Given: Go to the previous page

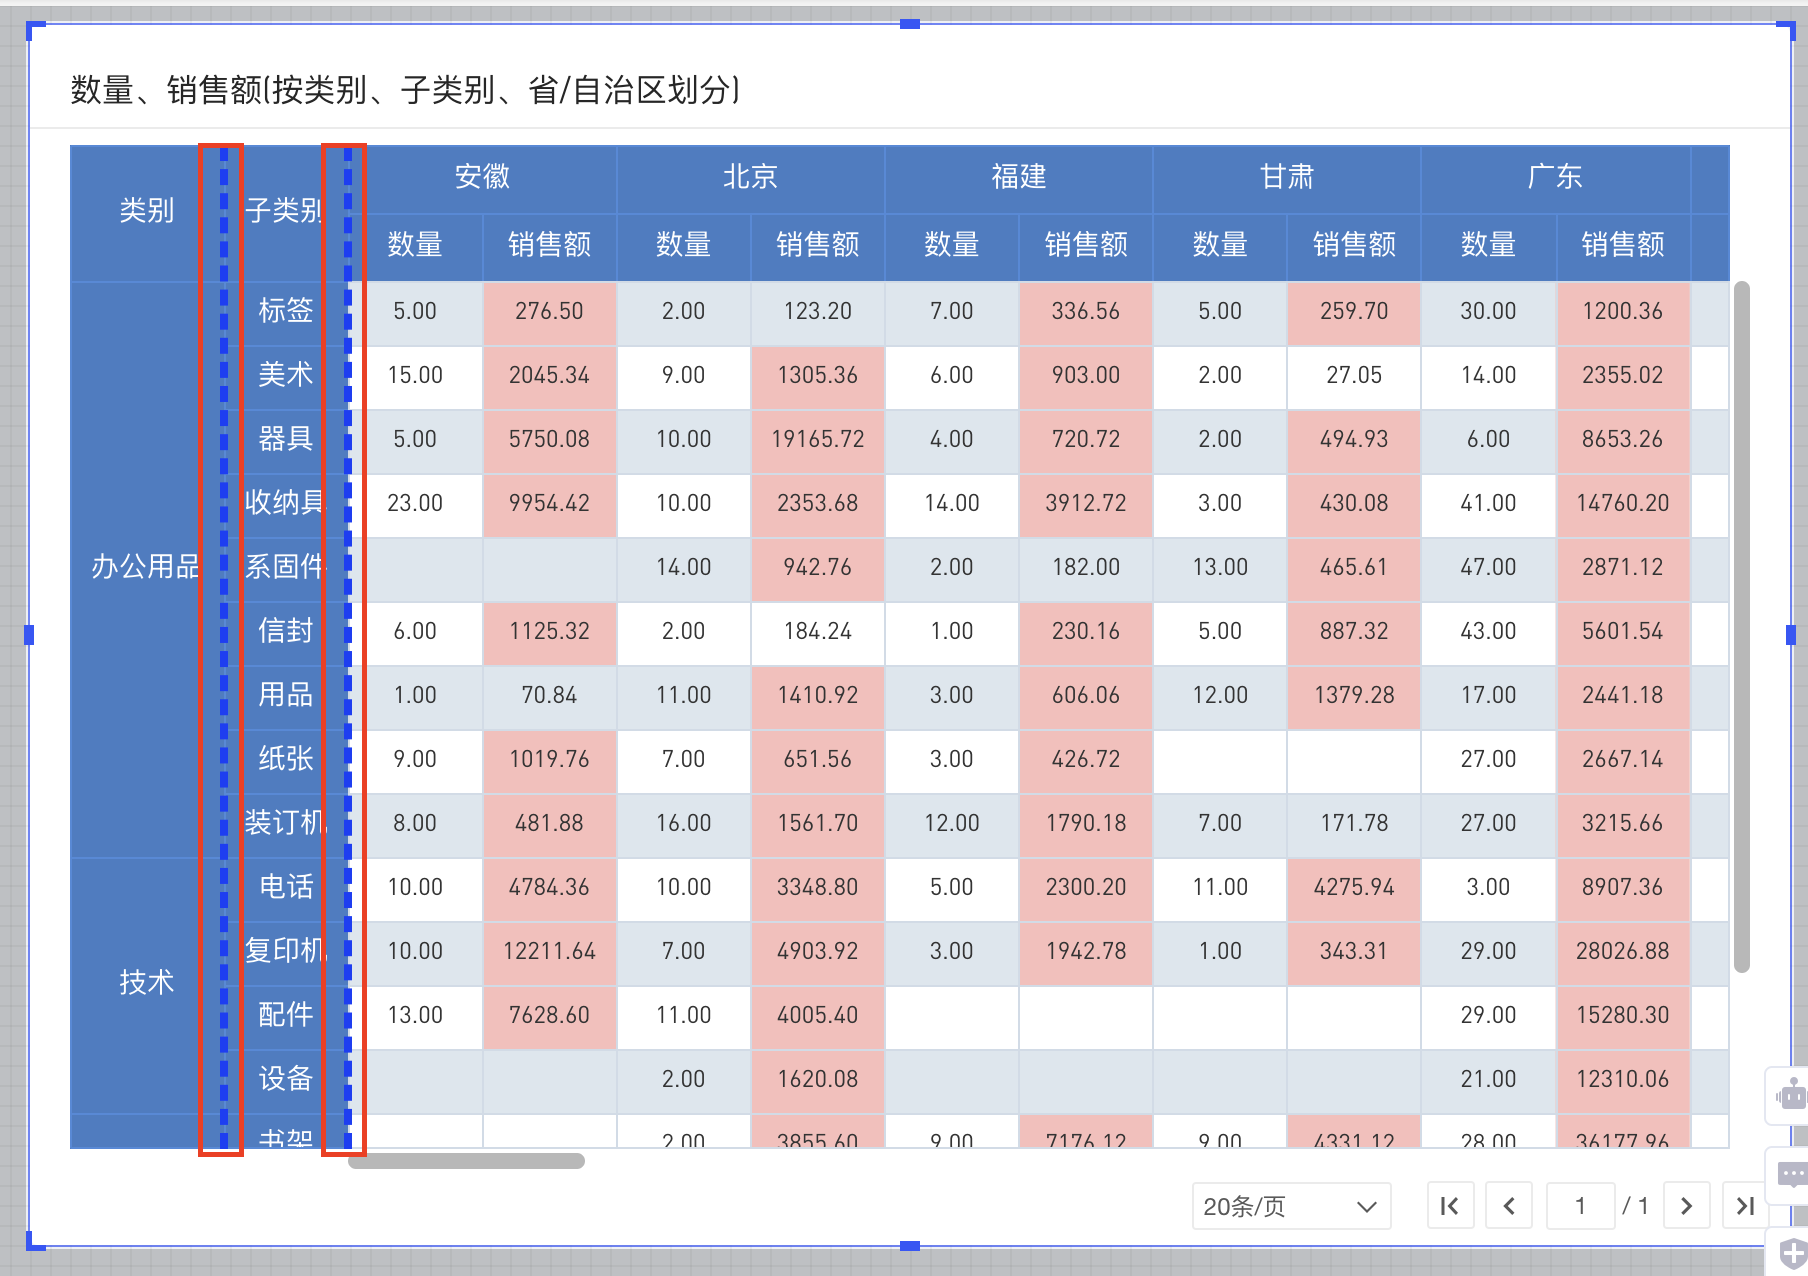Looking at the screenshot, I should [x=1509, y=1205].
